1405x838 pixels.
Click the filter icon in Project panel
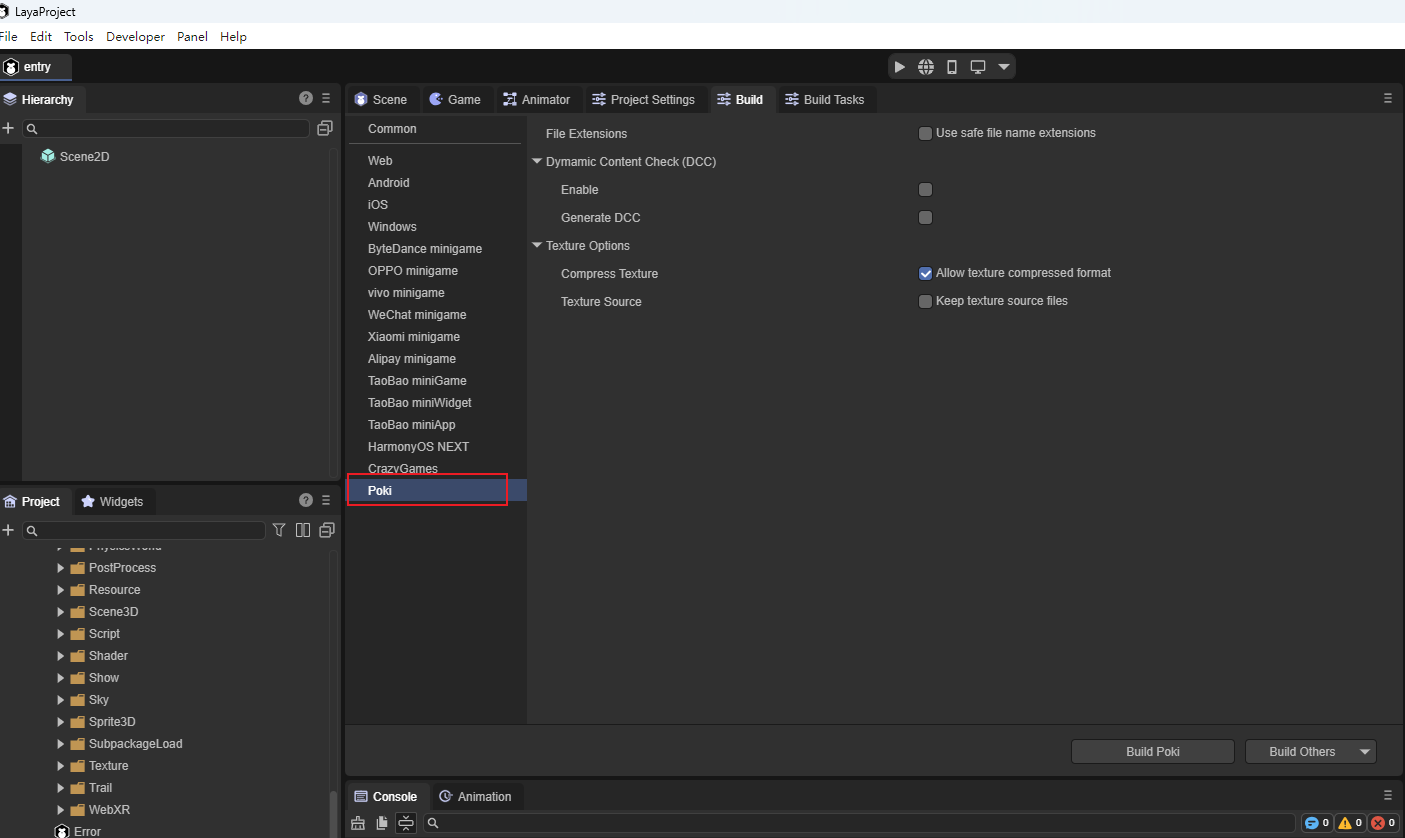pyautogui.click(x=280, y=530)
